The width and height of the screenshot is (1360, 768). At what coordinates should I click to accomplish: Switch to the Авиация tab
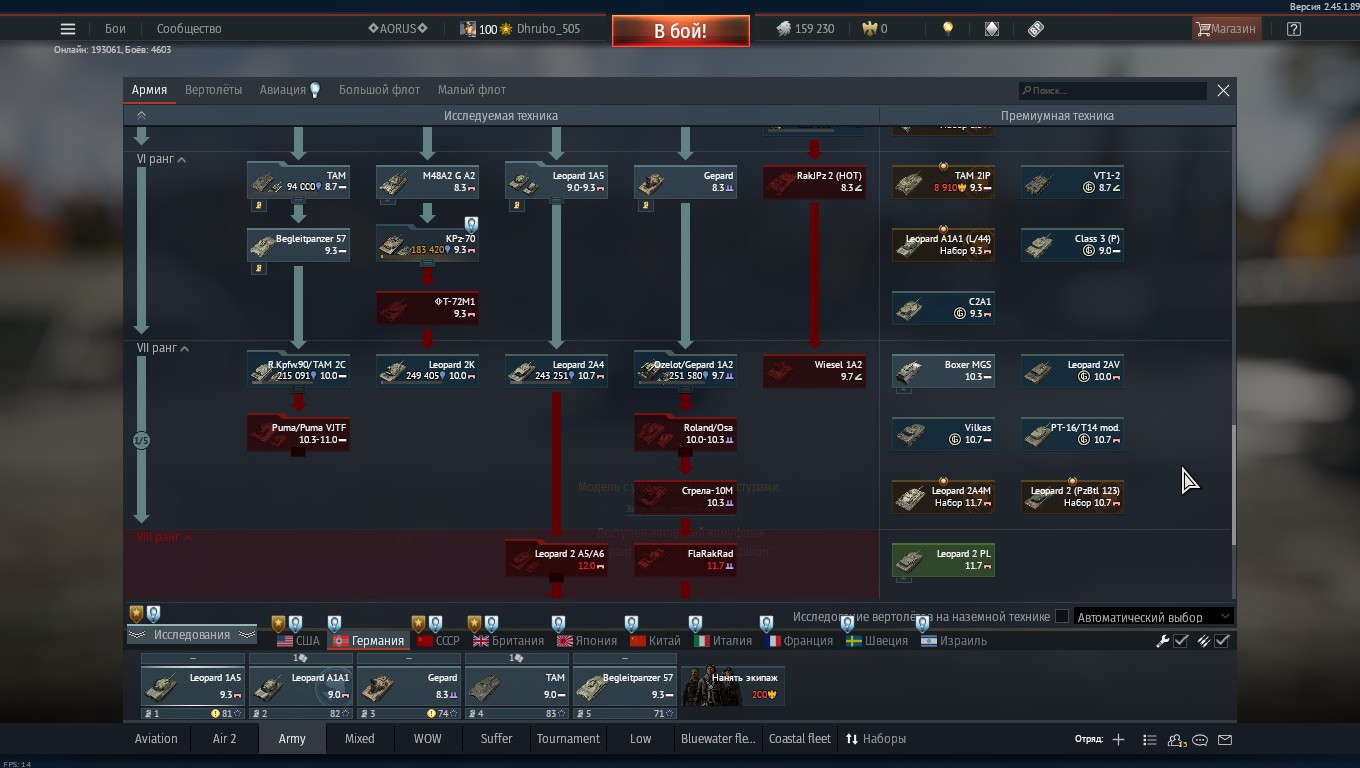pyautogui.click(x=283, y=90)
